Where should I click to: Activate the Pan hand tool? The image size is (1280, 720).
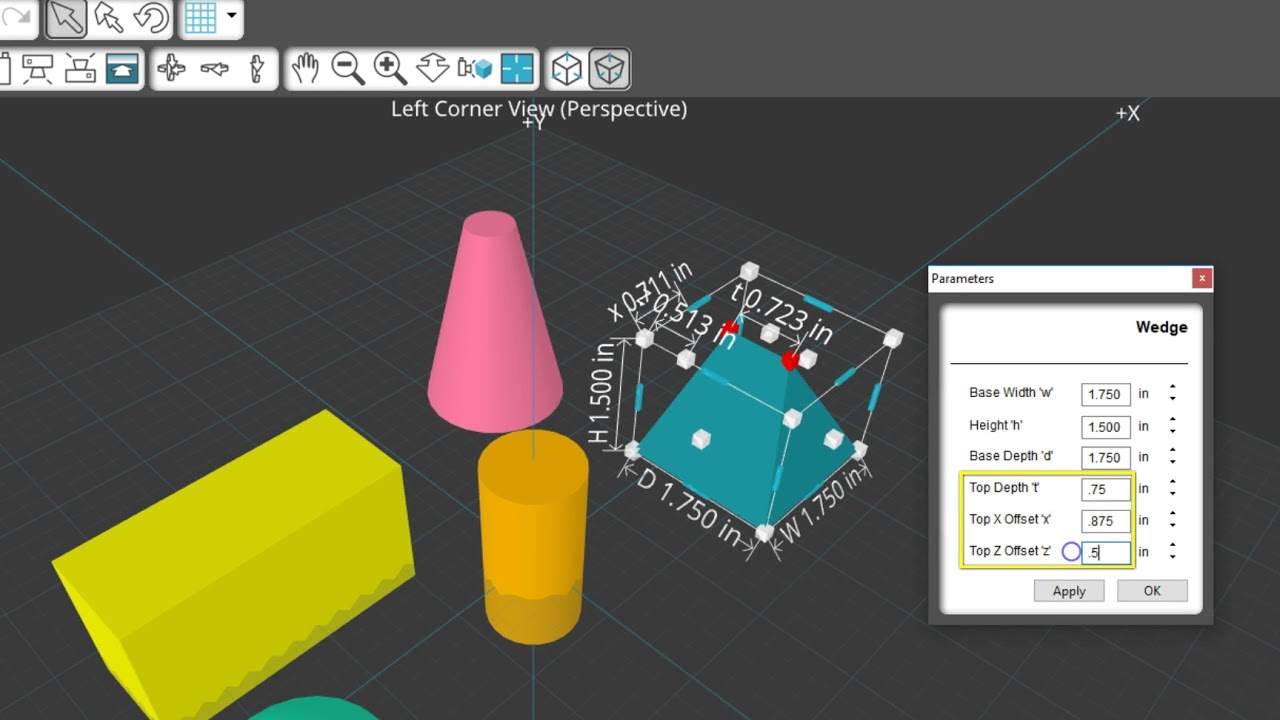pyautogui.click(x=305, y=68)
